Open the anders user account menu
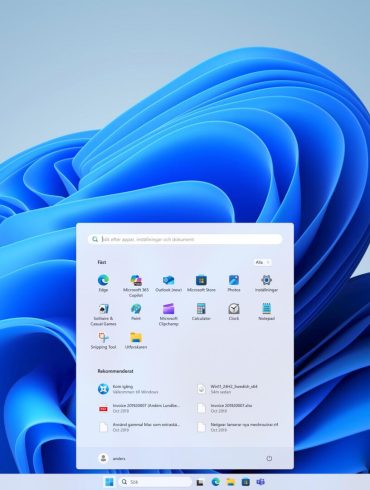The height and width of the screenshot is (490, 370). click(x=112, y=458)
